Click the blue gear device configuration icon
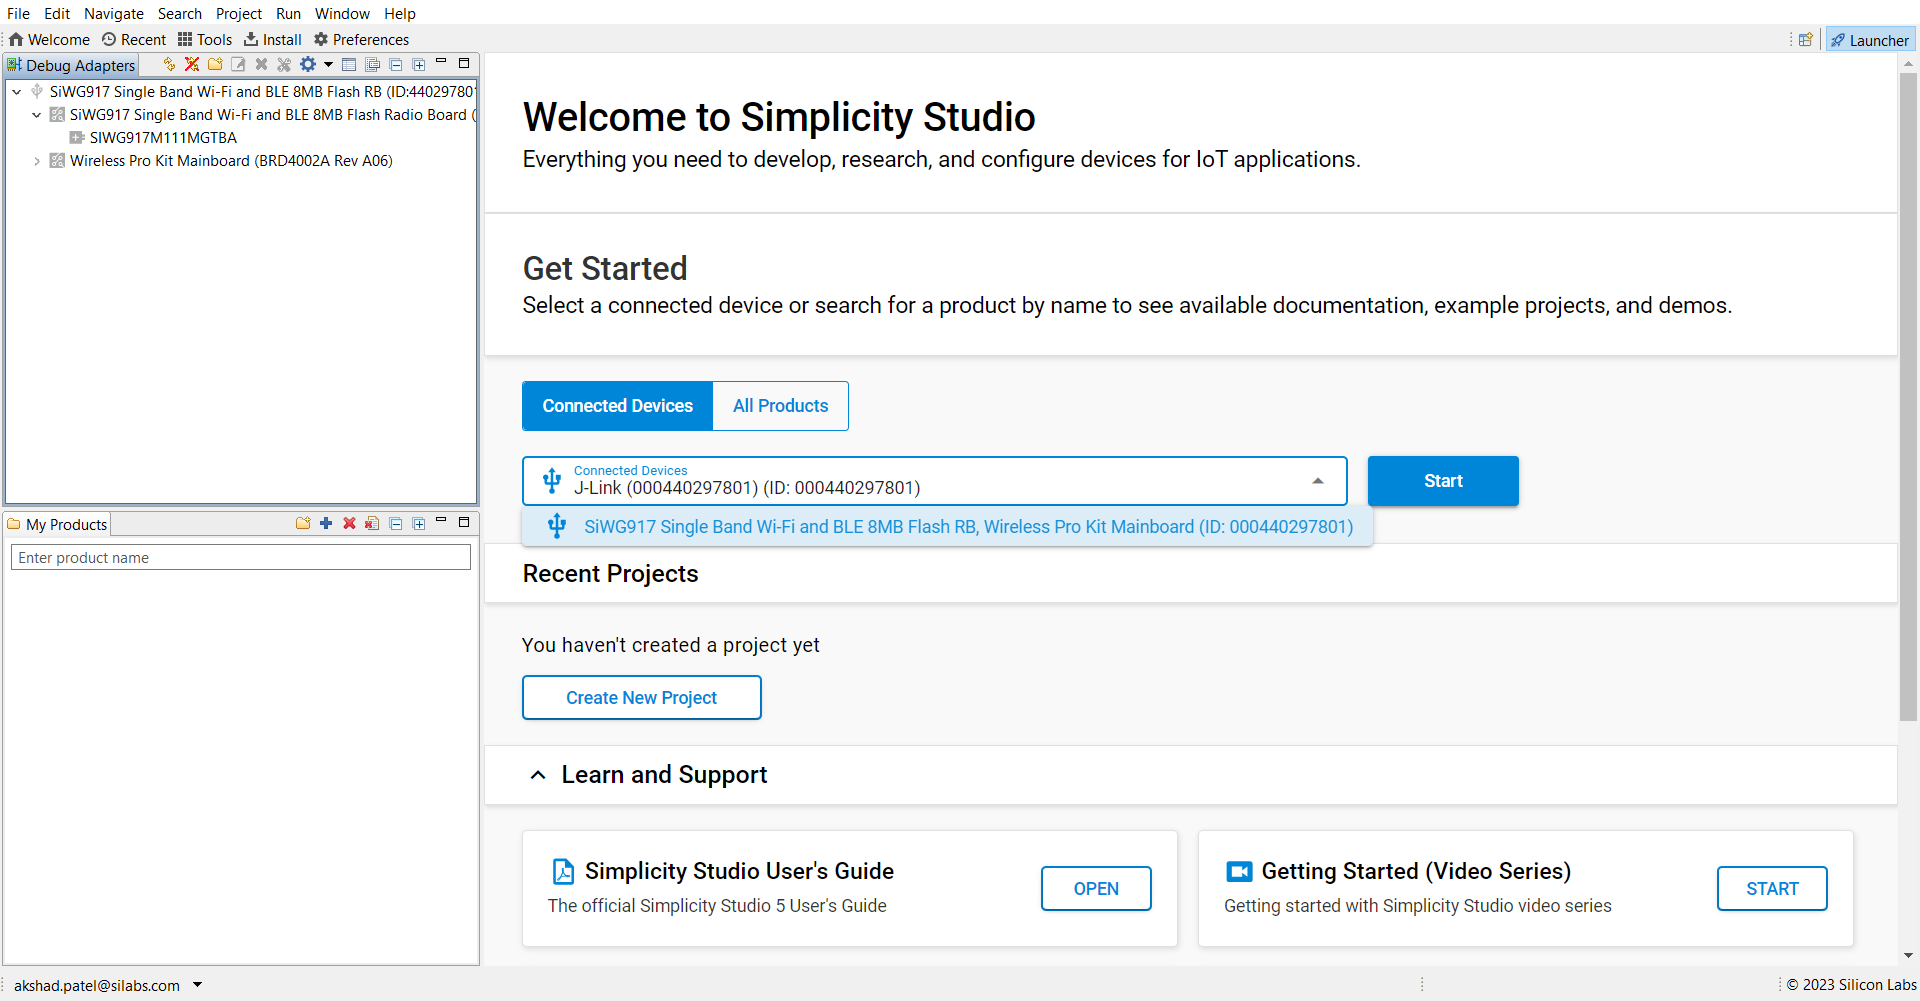 [x=308, y=64]
